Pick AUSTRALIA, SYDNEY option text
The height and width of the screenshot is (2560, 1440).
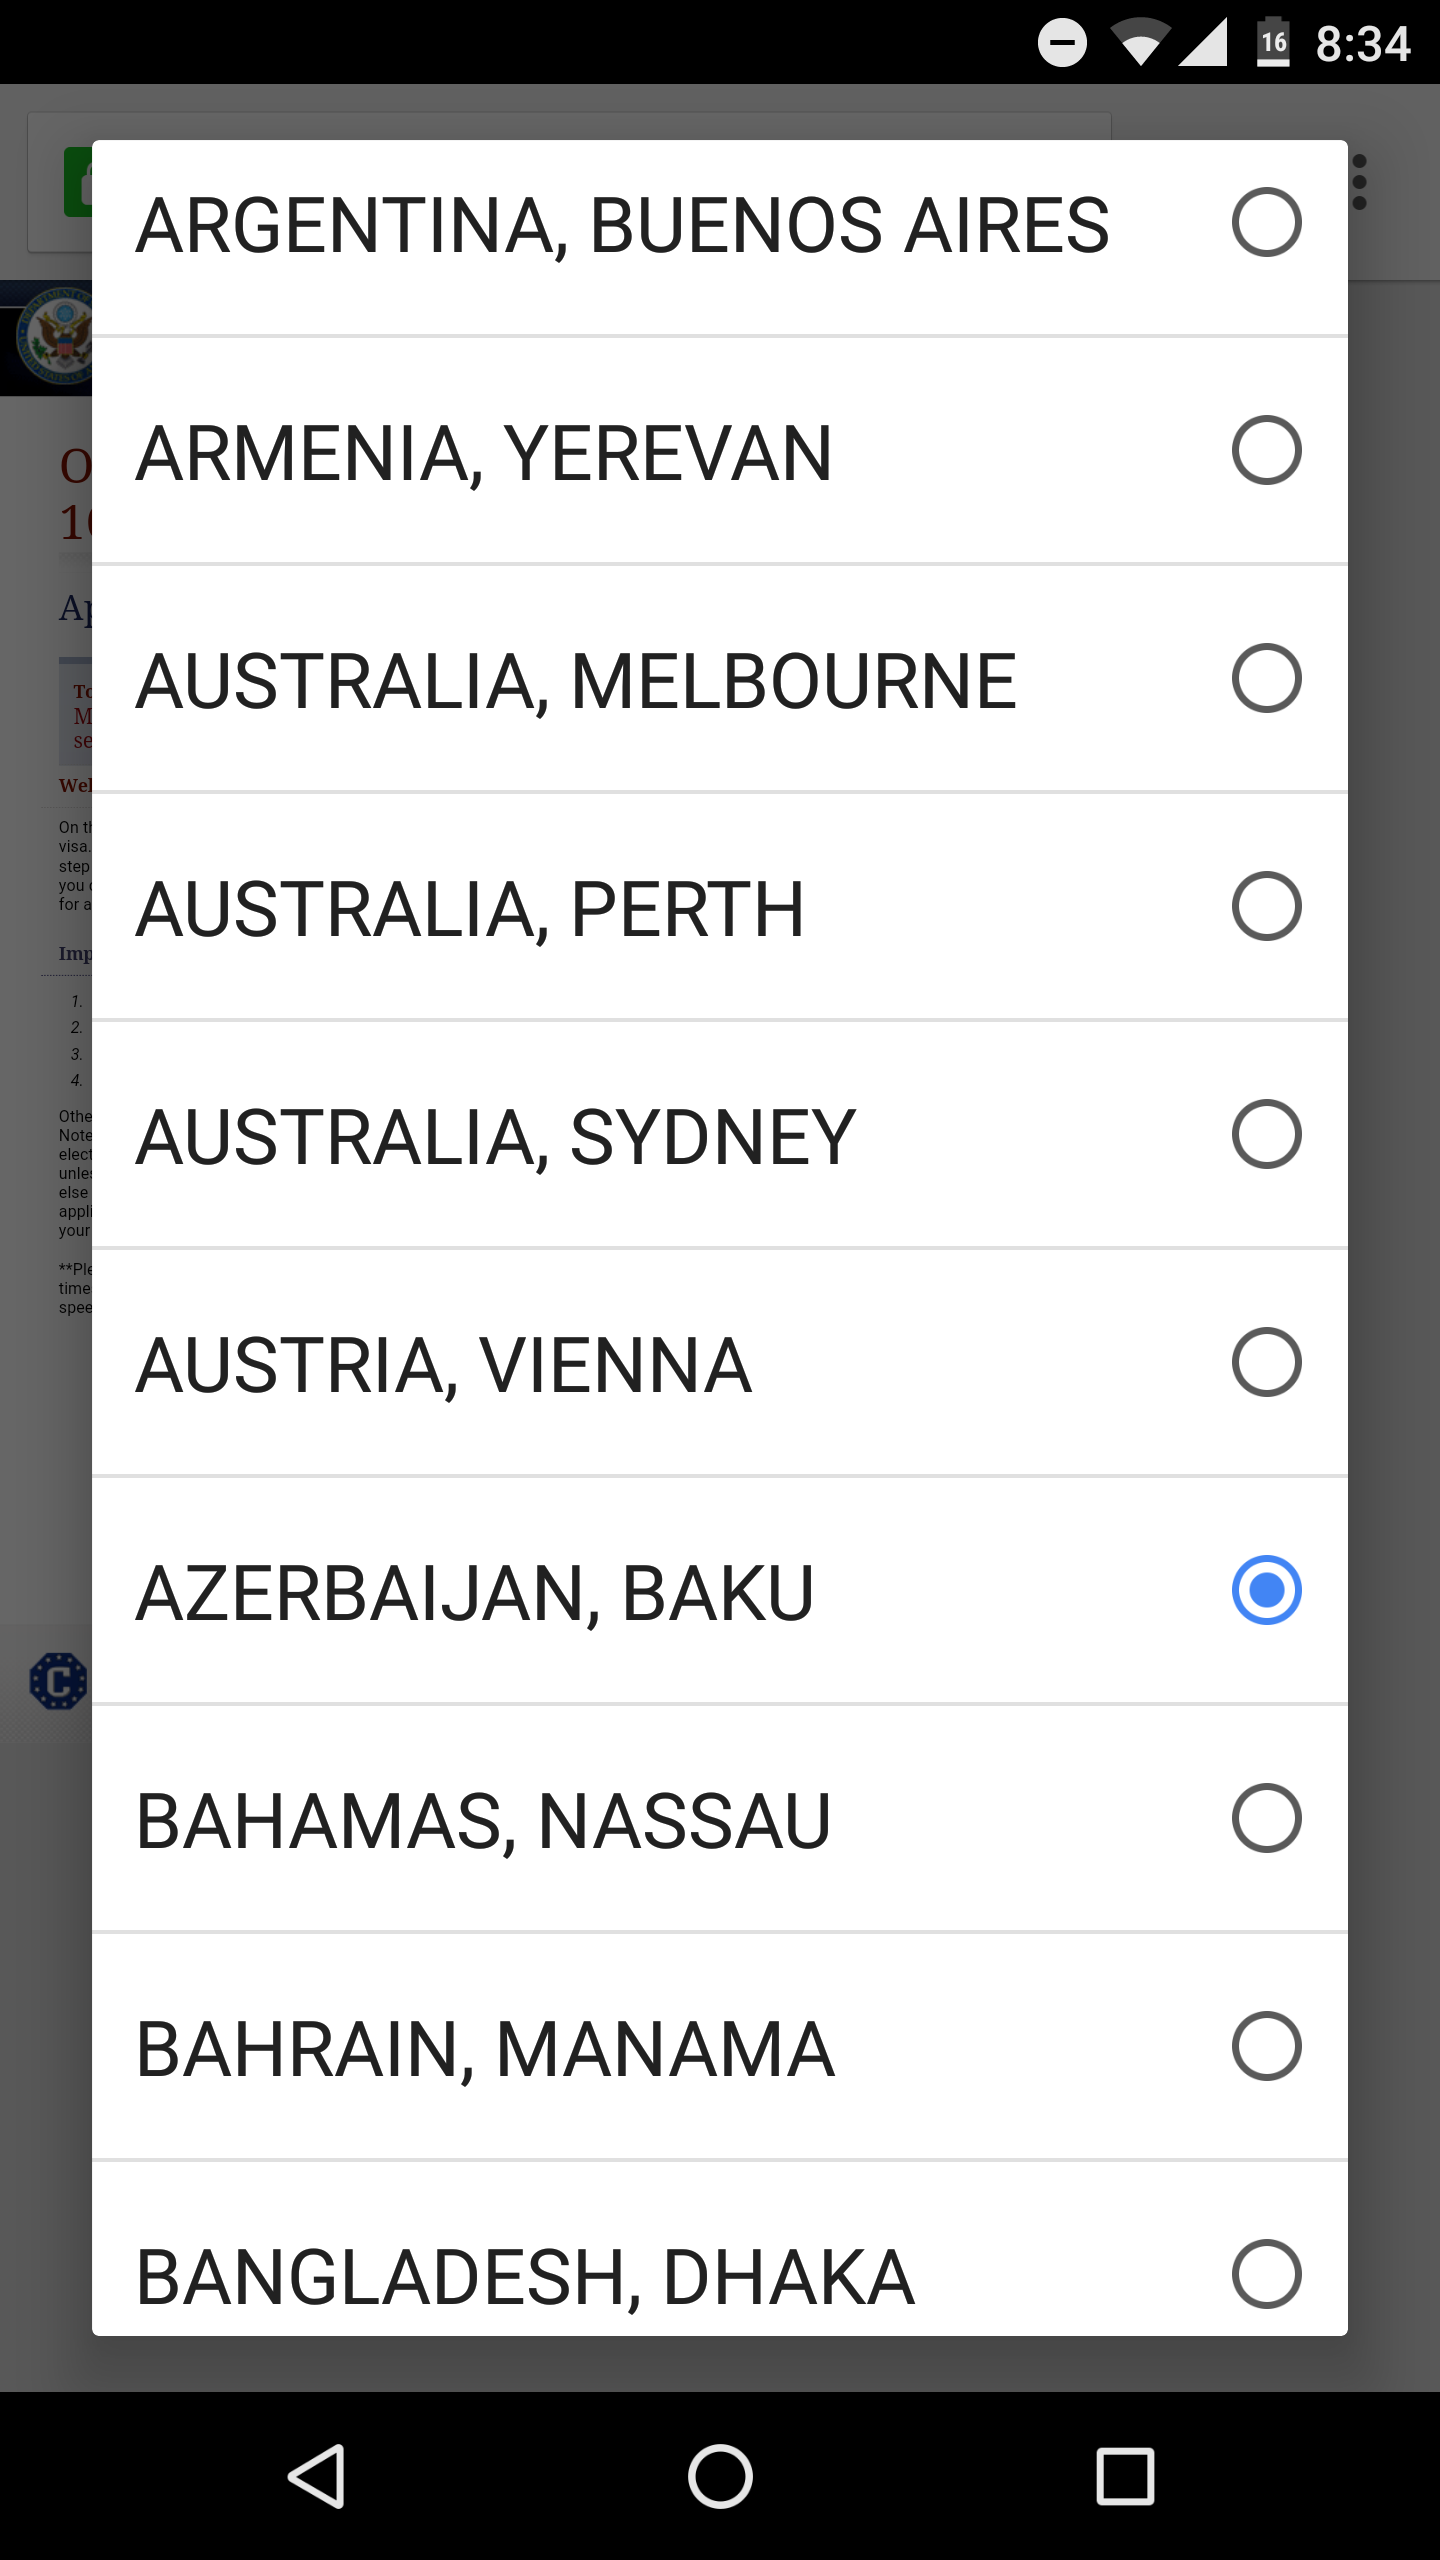pyautogui.click(x=496, y=1136)
